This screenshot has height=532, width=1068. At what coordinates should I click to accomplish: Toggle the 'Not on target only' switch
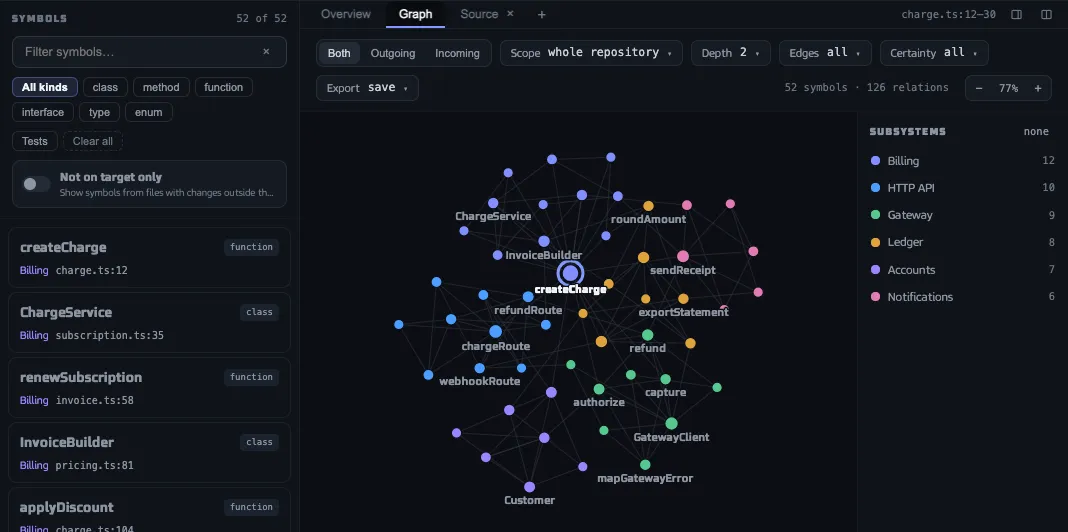(x=36, y=184)
